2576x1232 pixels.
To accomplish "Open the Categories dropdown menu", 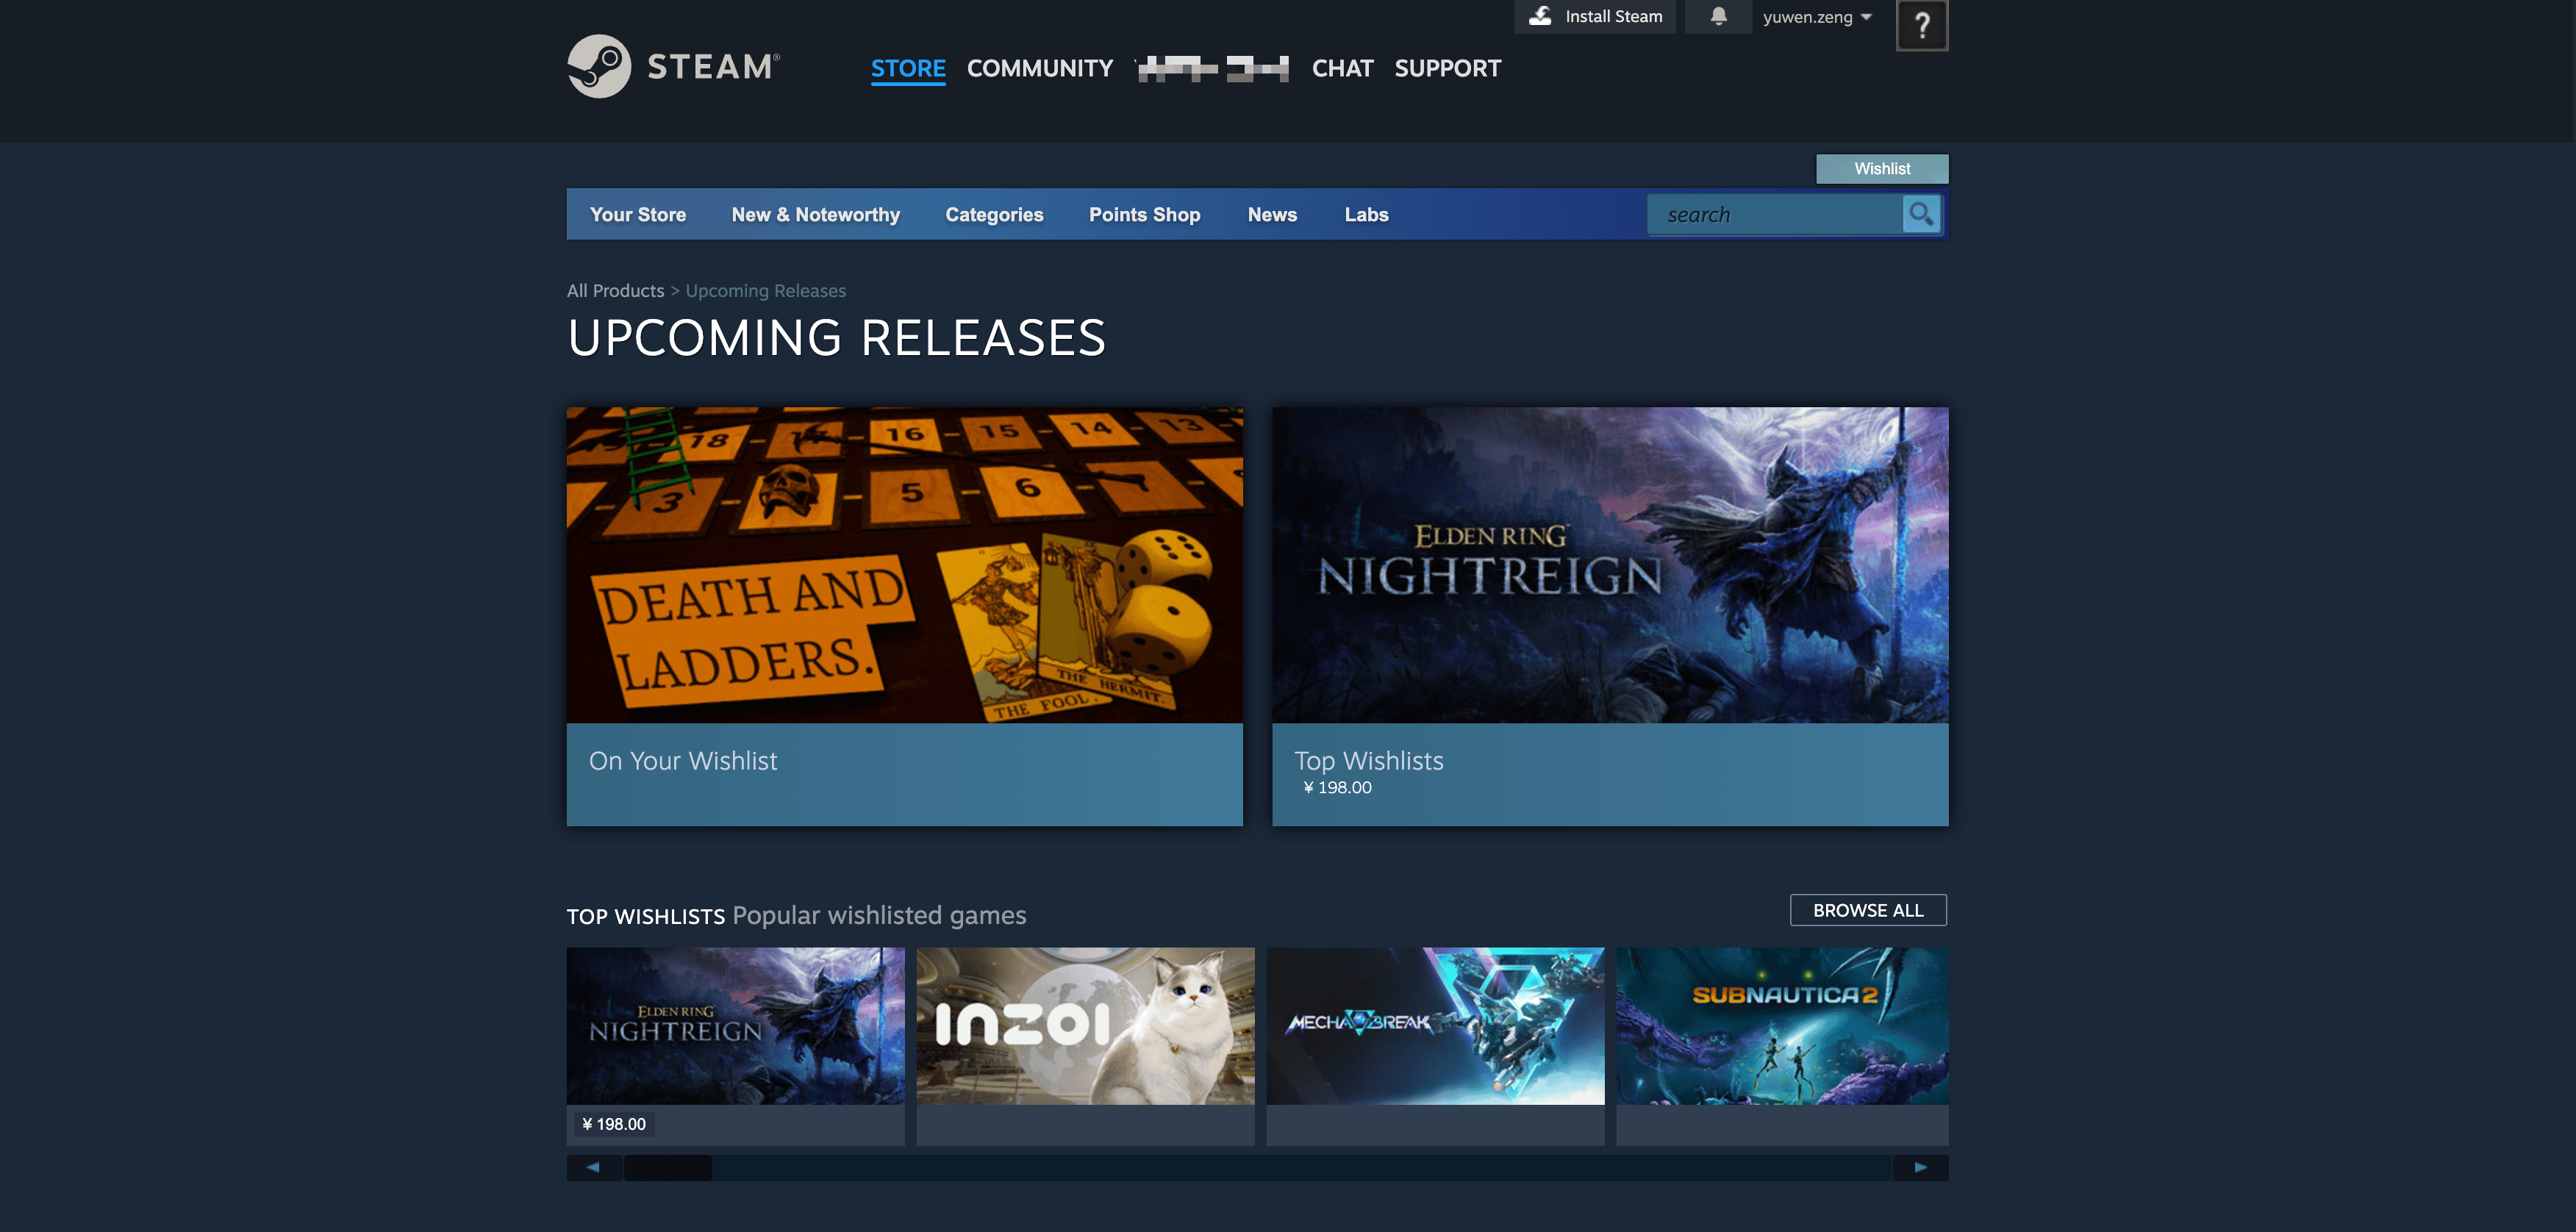I will [x=994, y=214].
